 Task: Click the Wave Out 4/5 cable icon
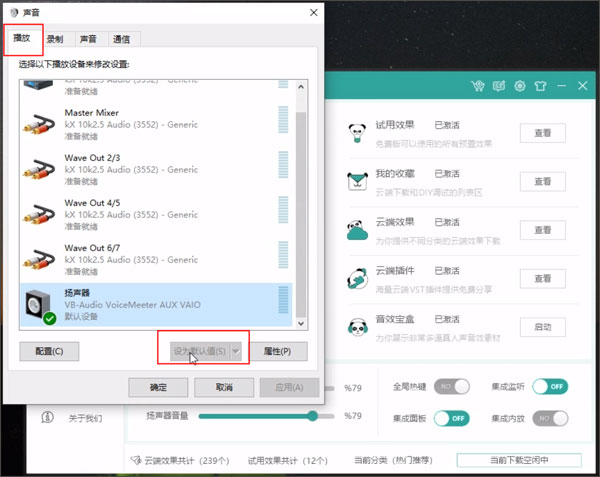(x=39, y=215)
